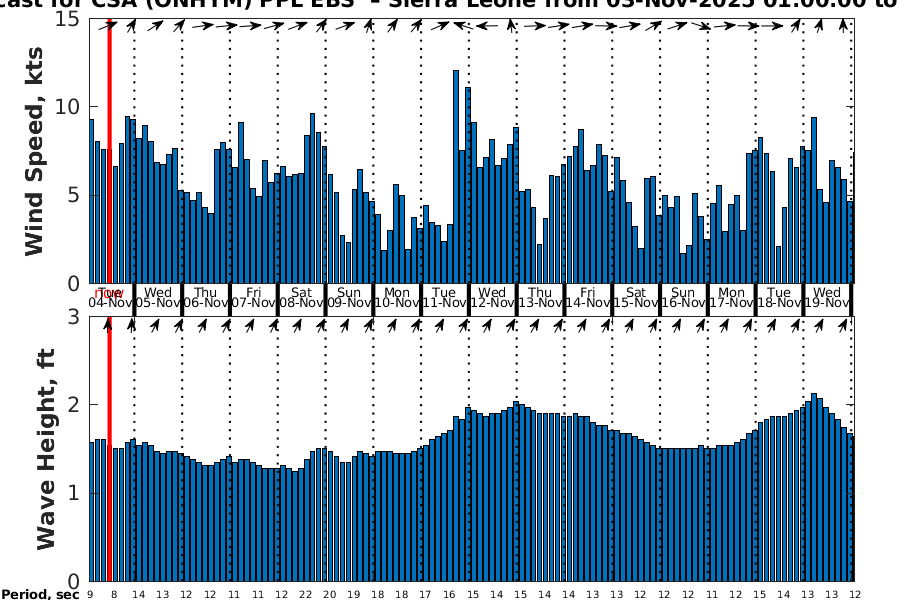900x600 pixels.
Task: Click the forecast title text at top
Action: pos(450,4)
